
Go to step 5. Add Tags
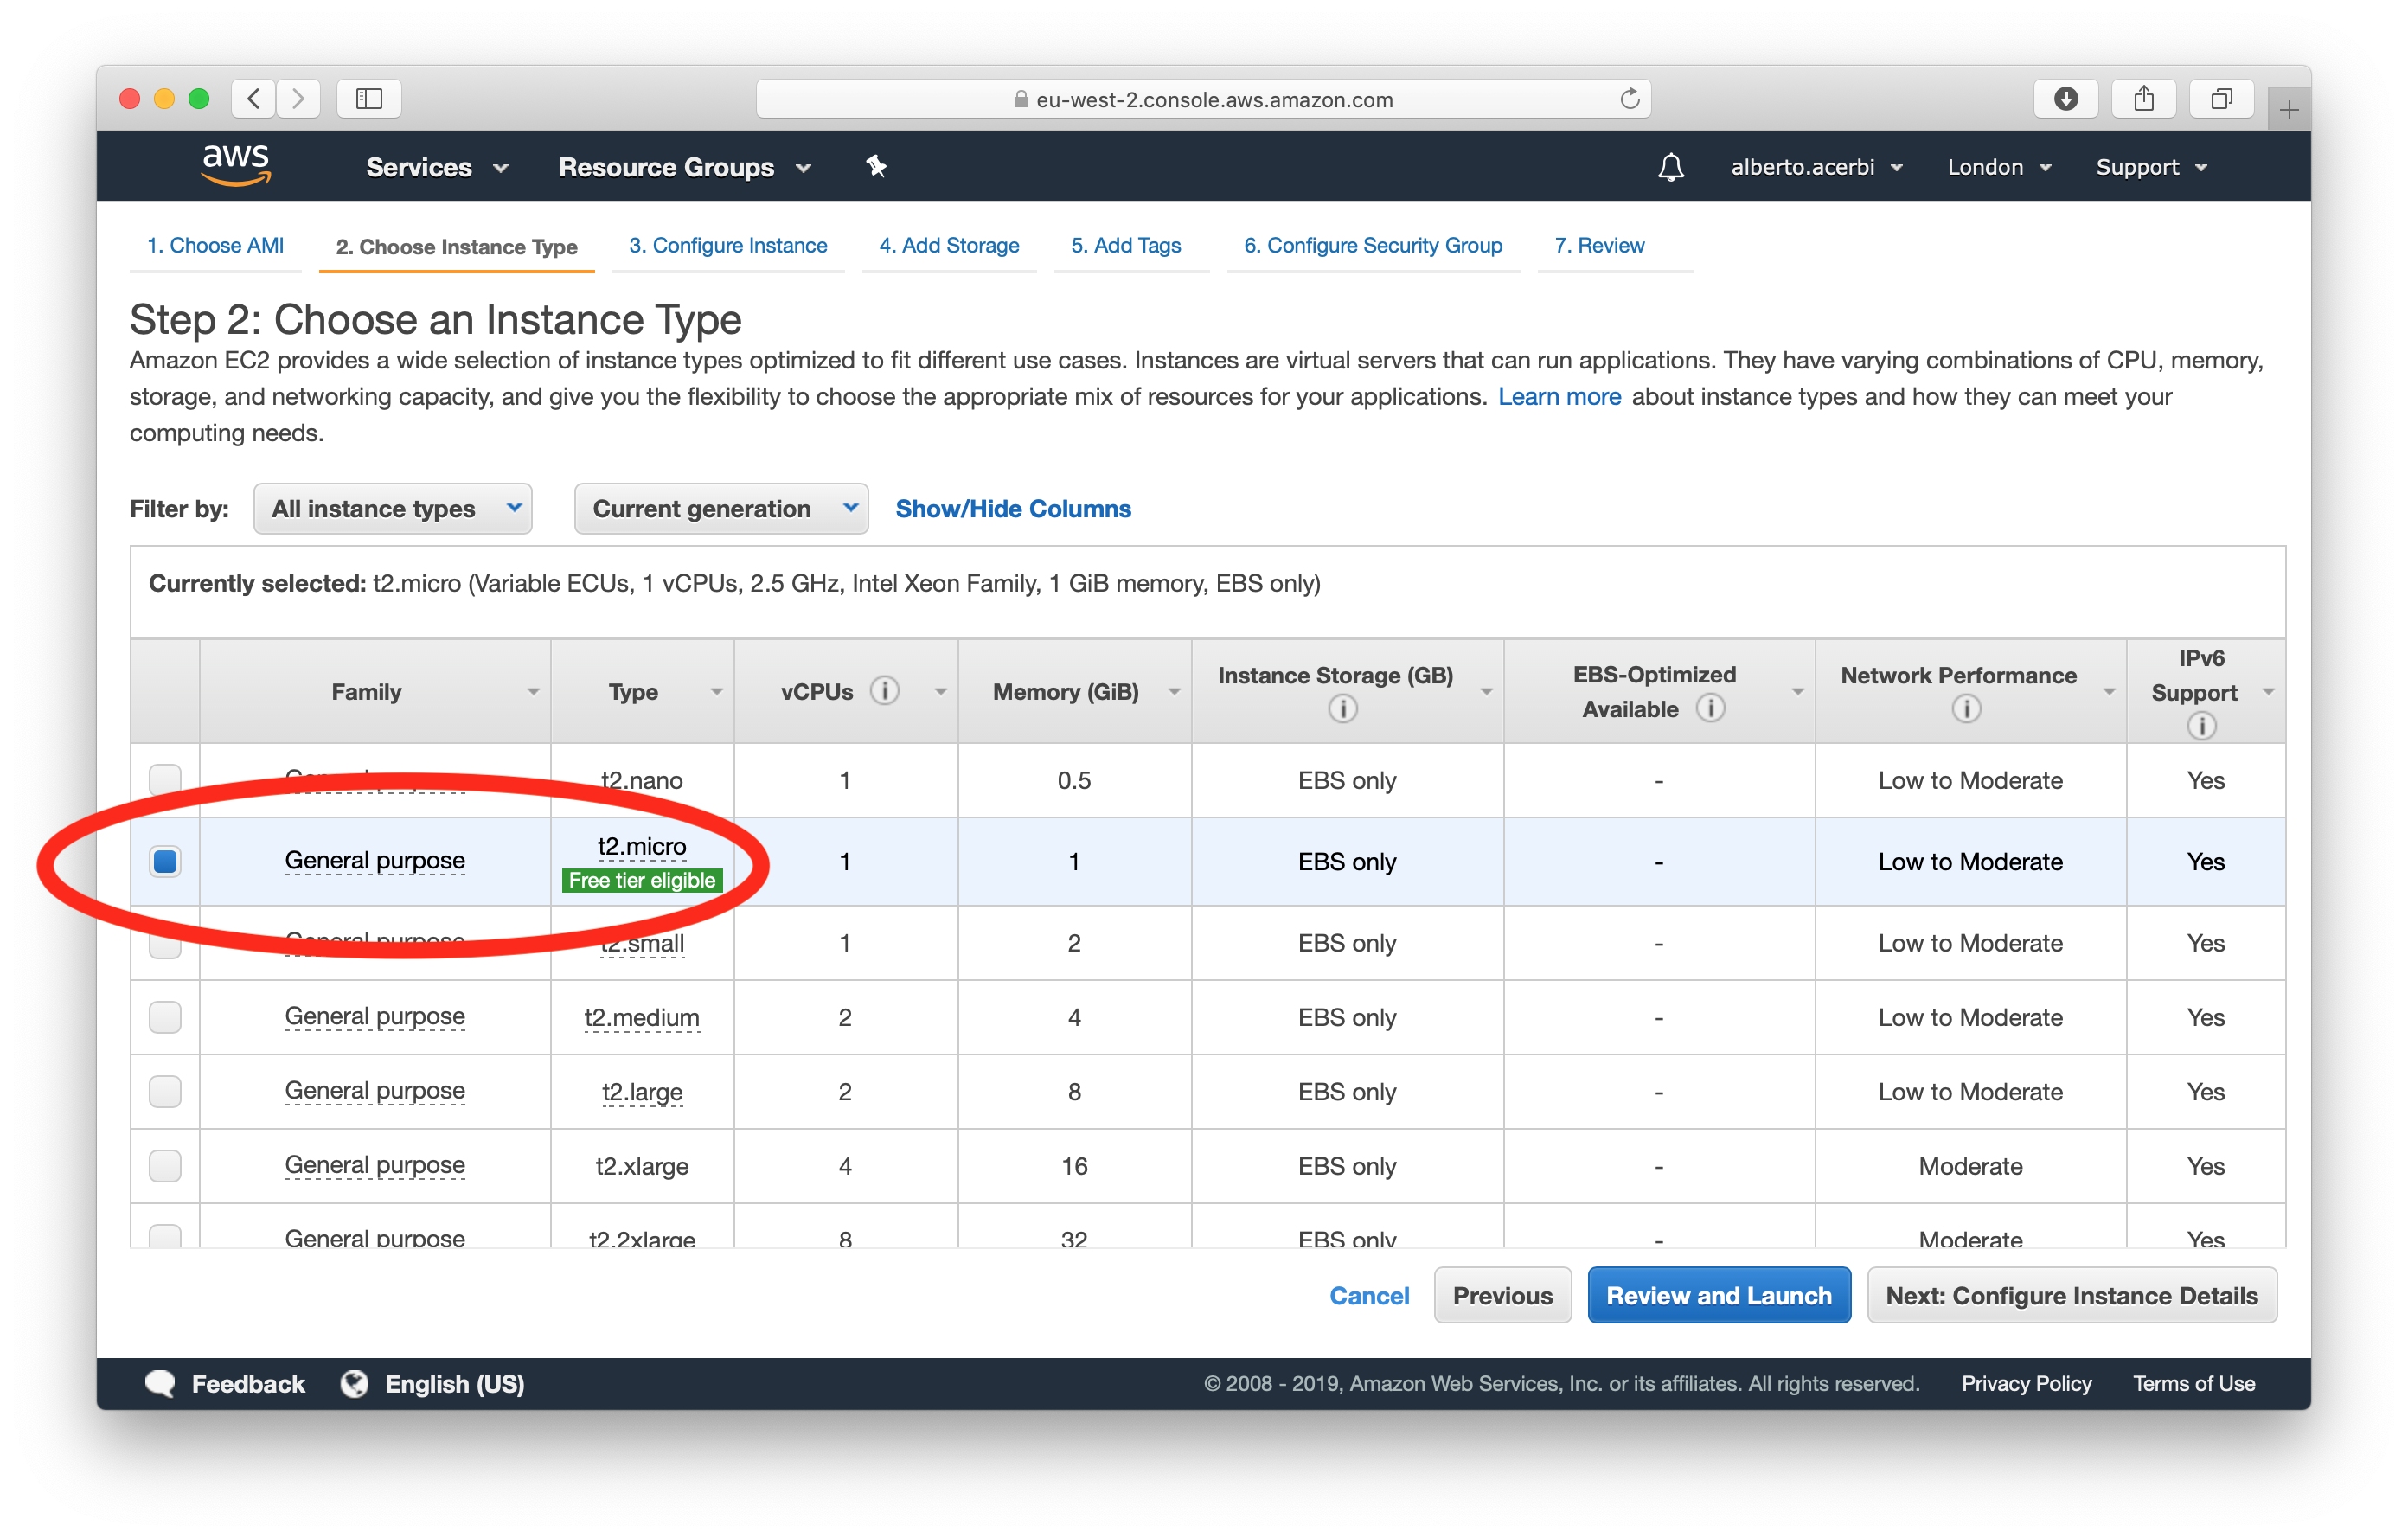pyautogui.click(x=1126, y=246)
